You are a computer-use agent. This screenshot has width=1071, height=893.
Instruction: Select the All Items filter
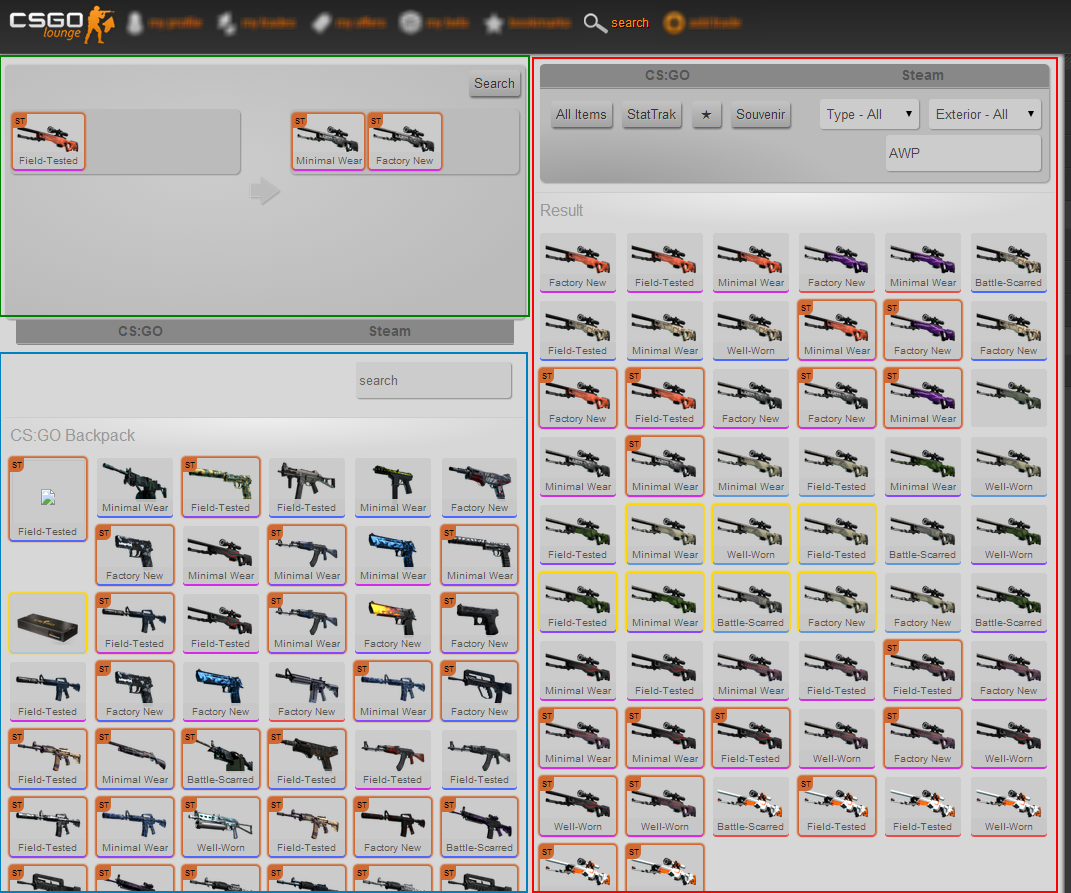coord(581,115)
